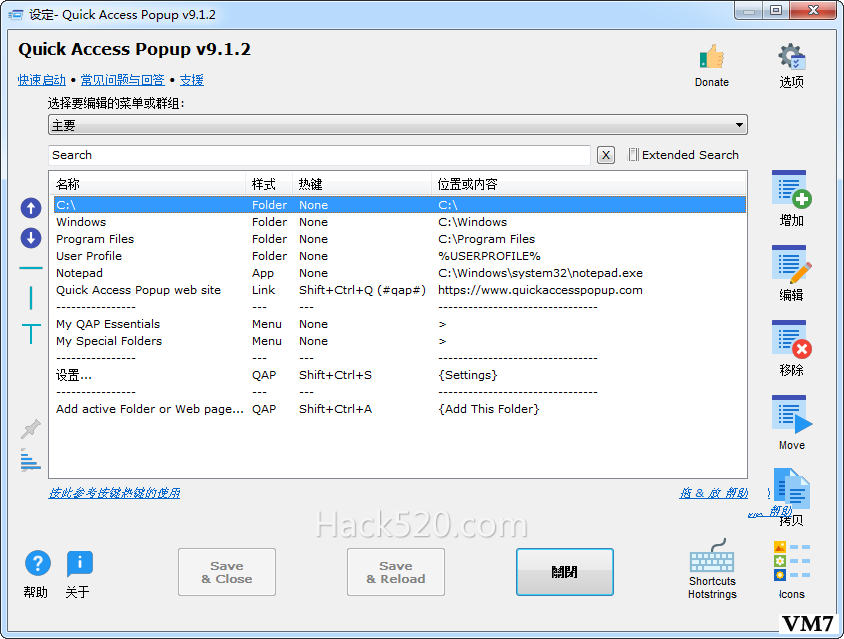Click the Donate thumbs-up icon
This screenshot has height=639, width=844.
tap(712, 57)
